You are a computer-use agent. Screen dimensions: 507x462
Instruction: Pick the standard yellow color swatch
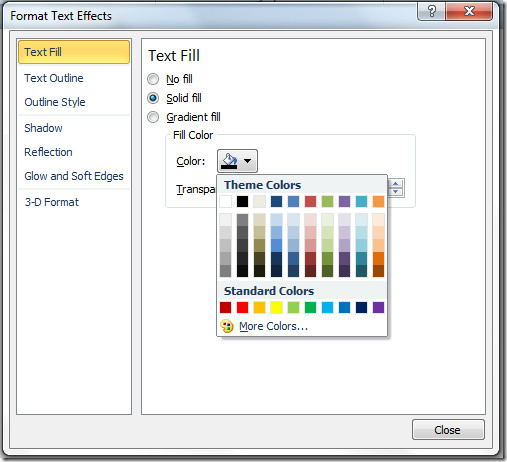coord(276,307)
